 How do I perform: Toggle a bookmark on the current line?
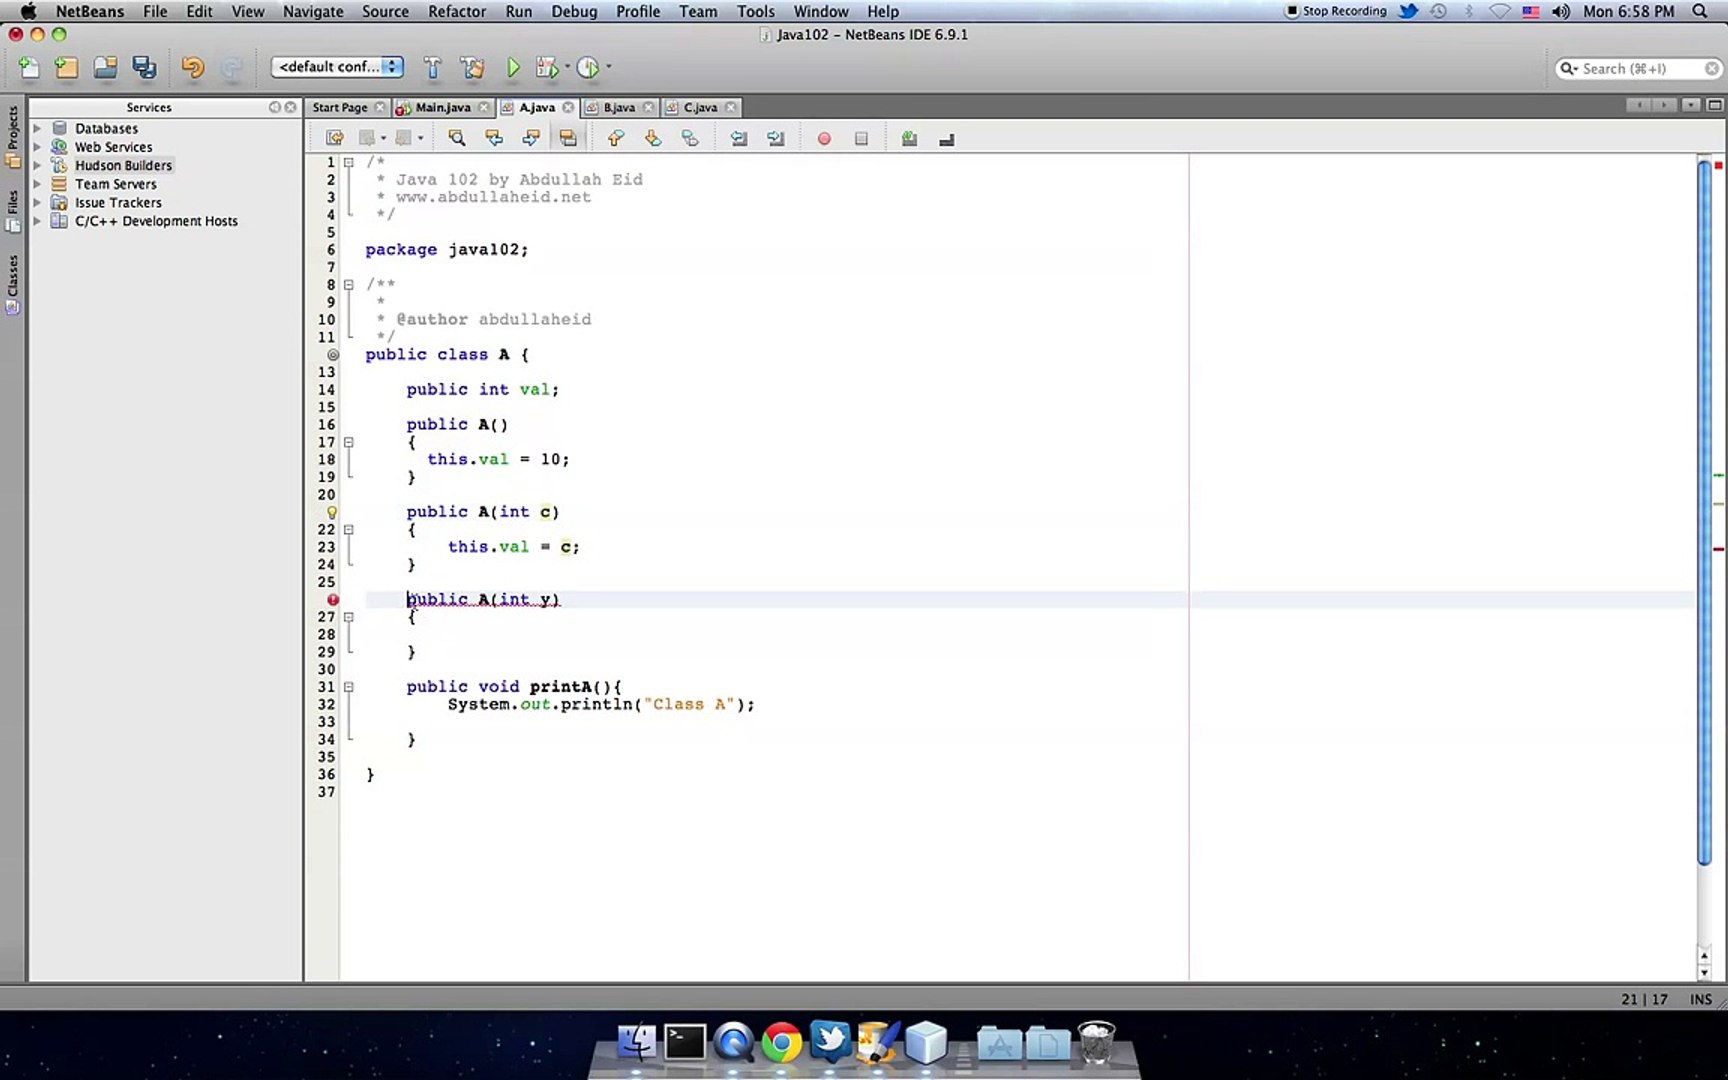(x=690, y=138)
